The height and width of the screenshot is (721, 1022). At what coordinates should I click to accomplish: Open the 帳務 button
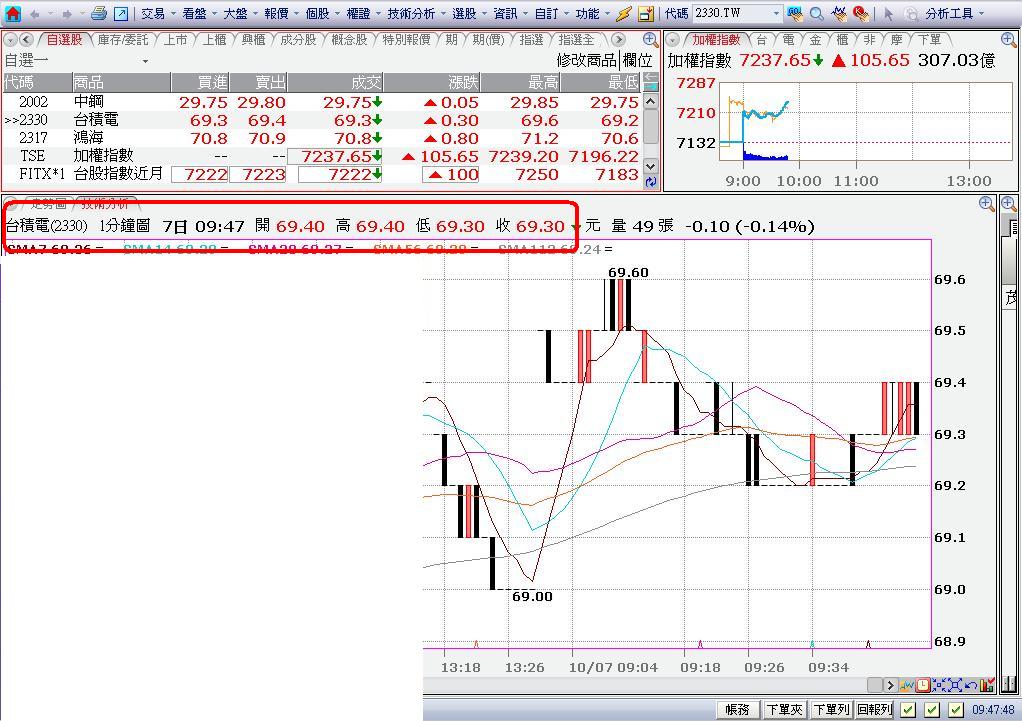(x=738, y=709)
